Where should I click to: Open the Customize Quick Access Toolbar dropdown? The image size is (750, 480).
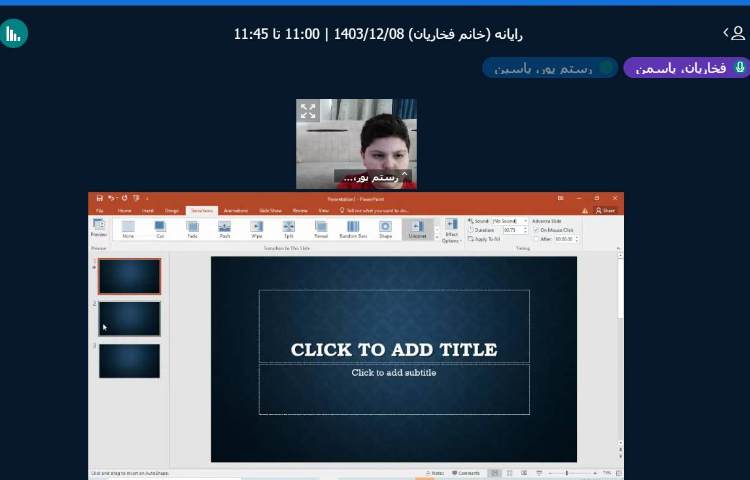click(x=147, y=198)
